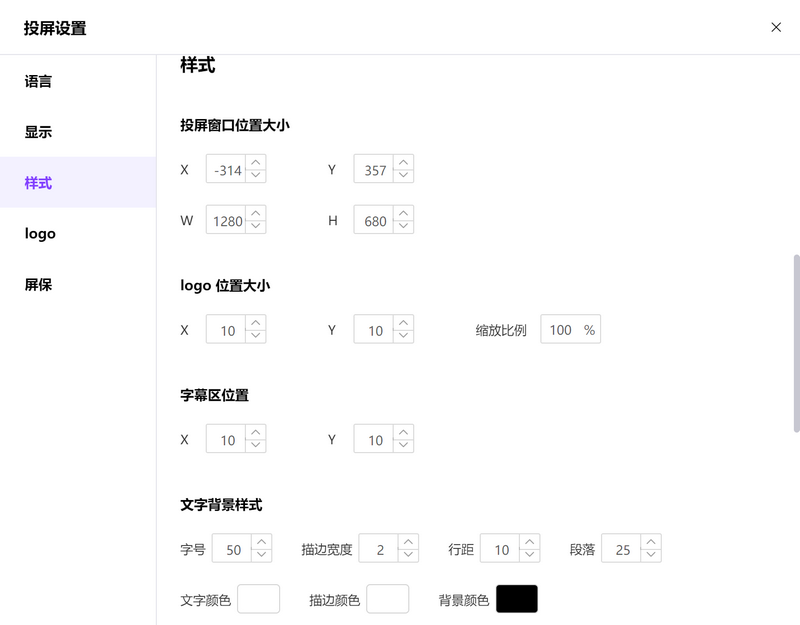Increase the window position X value
This screenshot has width=800, height=625.
click(256, 162)
